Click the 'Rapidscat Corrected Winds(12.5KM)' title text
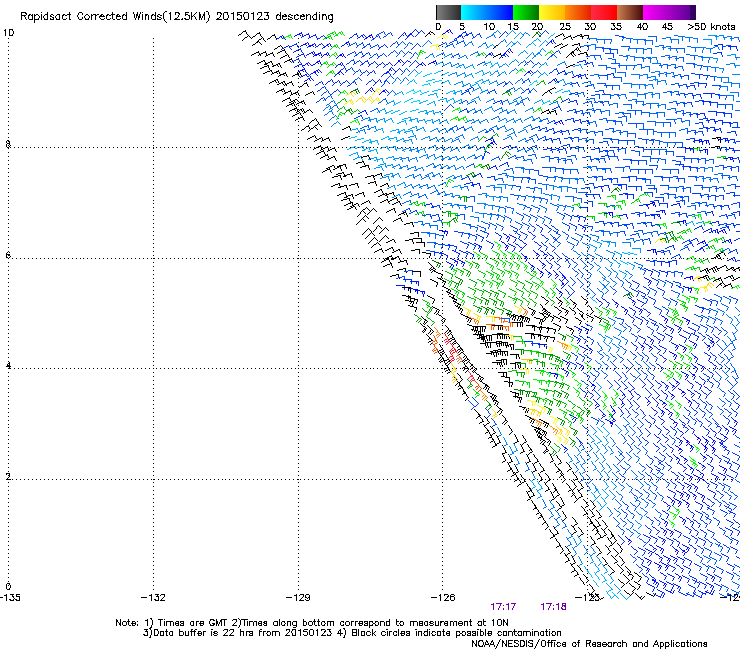The image size is (740, 650). click(x=115, y=17)
